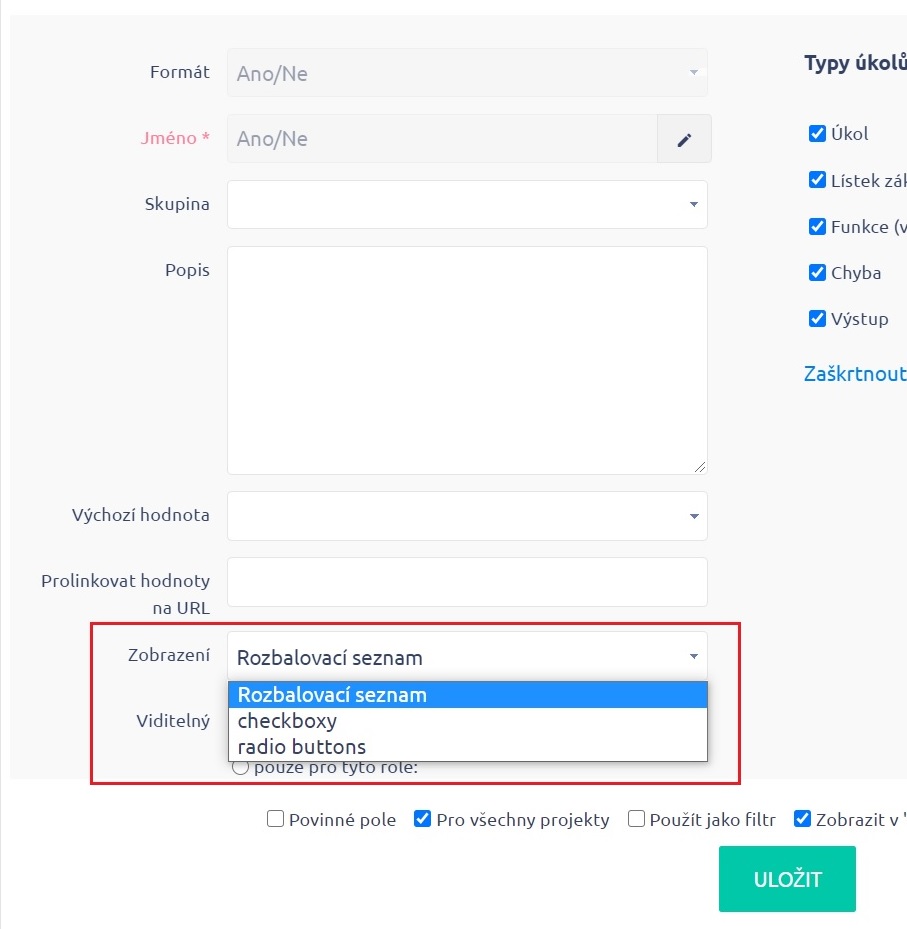The width and height of the screenshot is (907, 929).
Task: Enable the Povinné pole checkbox
Action: [276, 820]
